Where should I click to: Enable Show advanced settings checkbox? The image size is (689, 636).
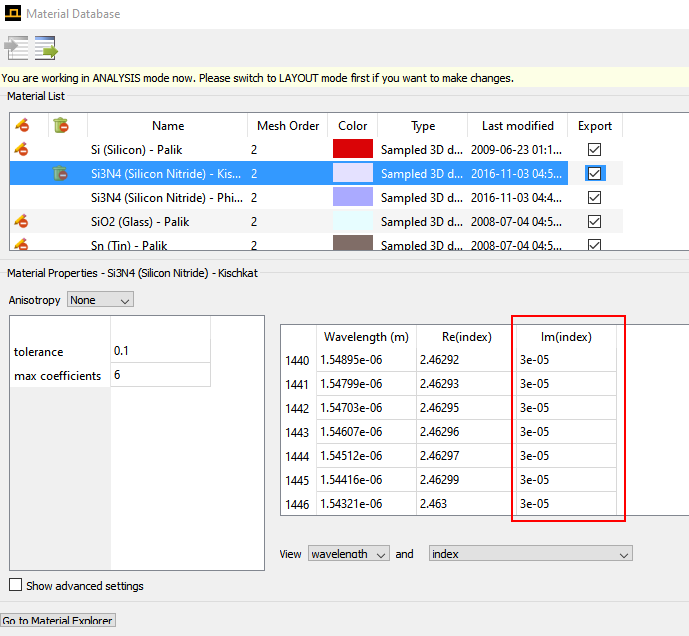pos(16,586)
